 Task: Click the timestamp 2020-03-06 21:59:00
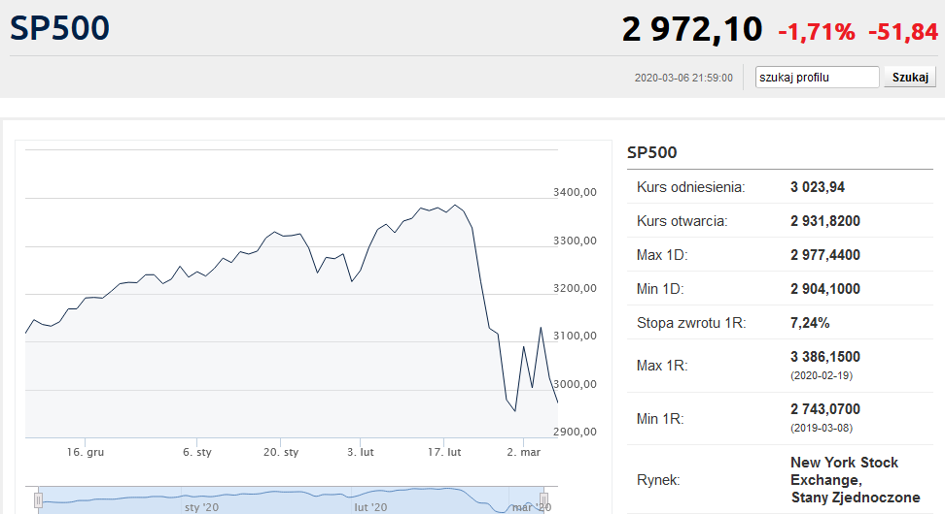click(x=683, y=78)
